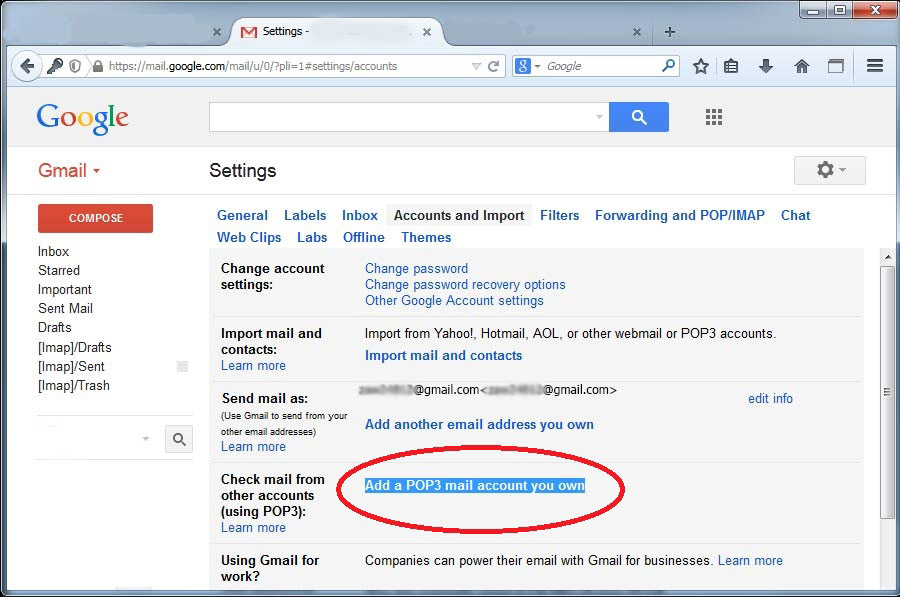
Task: Open the Gmail product dropdown
Action: (69, 170)
